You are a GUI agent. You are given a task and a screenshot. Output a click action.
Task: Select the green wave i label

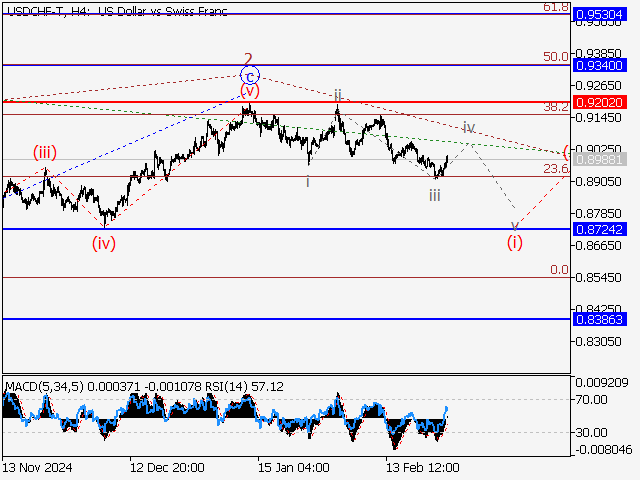pos(308,181)
